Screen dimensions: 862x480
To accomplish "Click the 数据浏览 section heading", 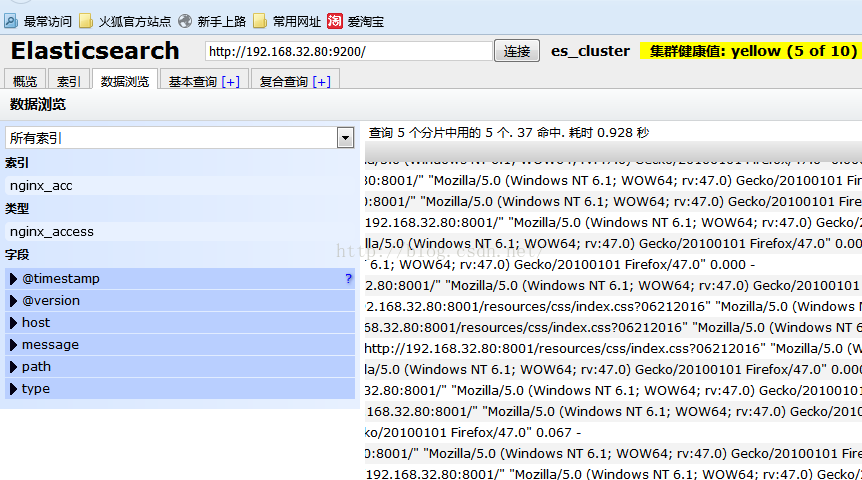I will click(x=38, y=104).
